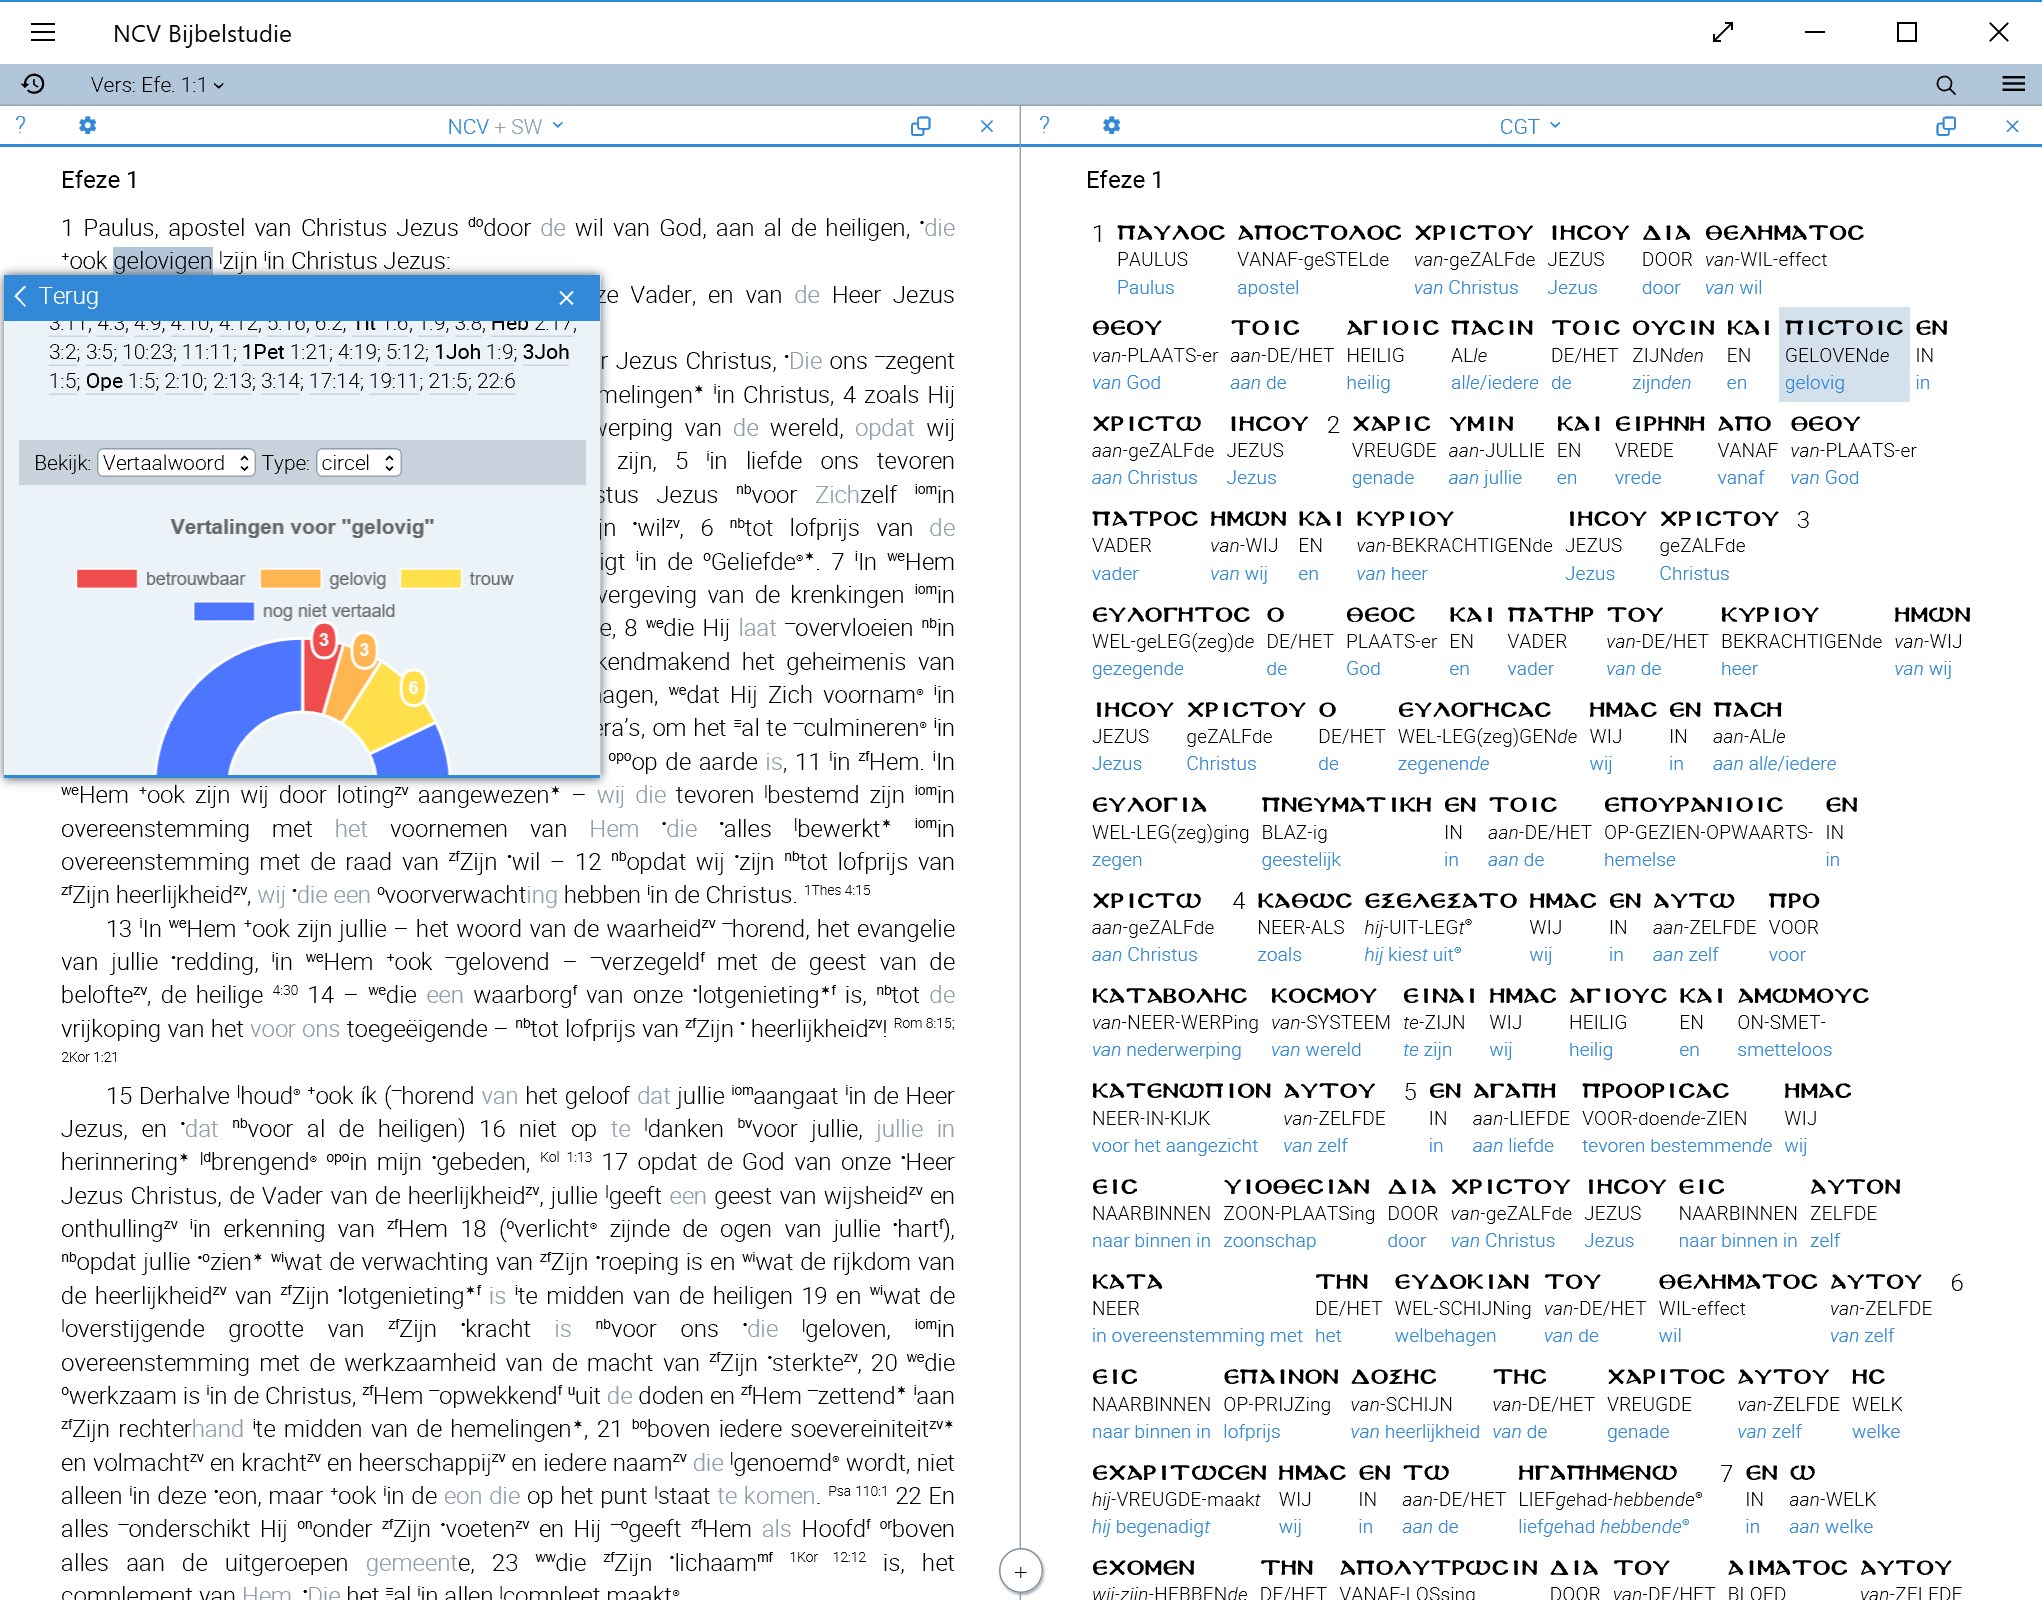2042x1600 pixels.
Task: Close the Terug popup panel
Action: 566,297
